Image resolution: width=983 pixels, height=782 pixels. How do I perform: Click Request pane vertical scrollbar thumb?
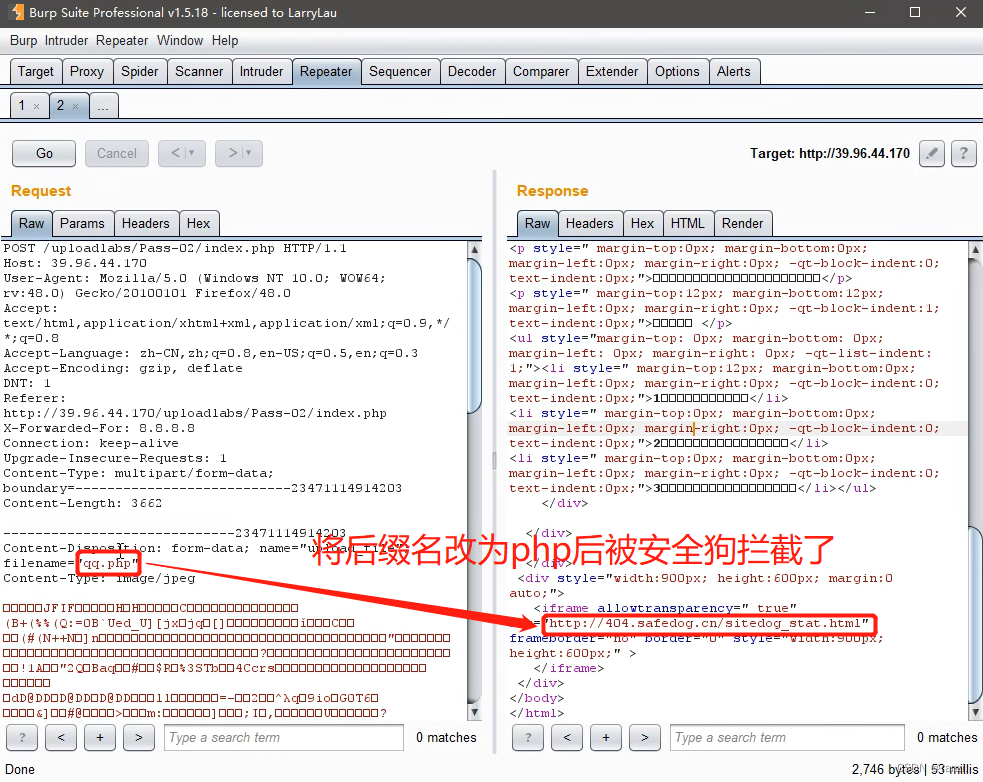(x=475, y=336)
